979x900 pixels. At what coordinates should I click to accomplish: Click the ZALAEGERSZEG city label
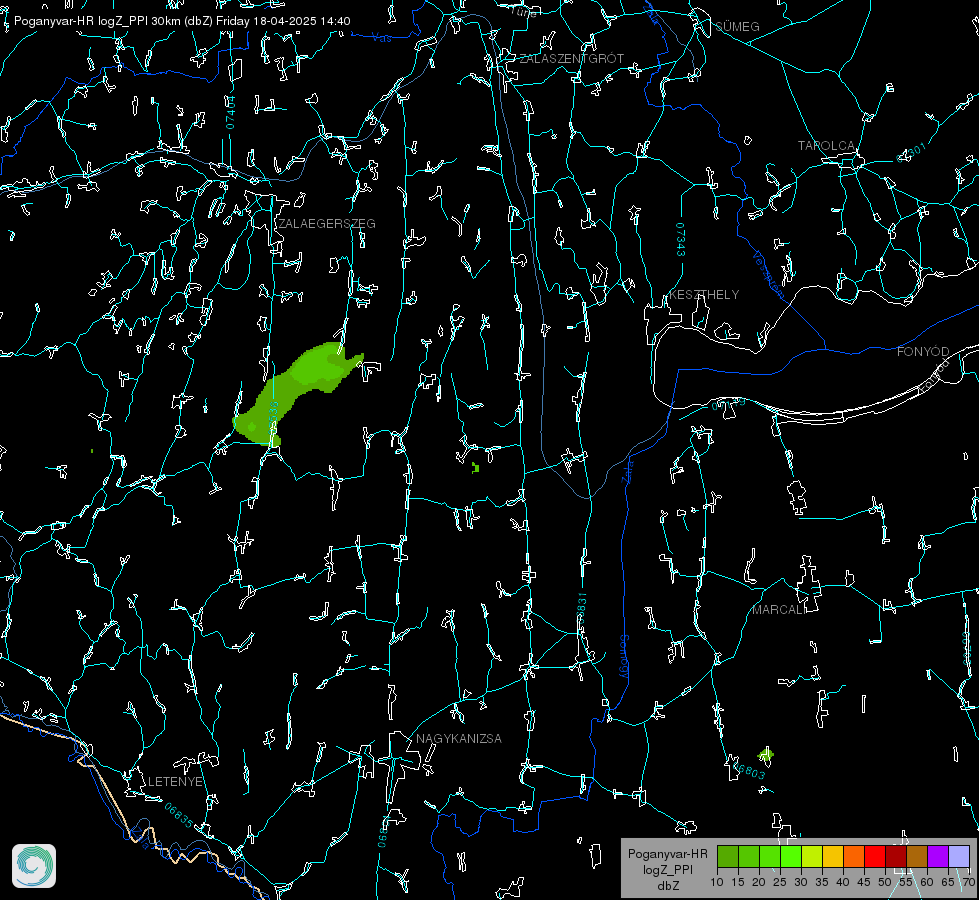click(327, 224)
